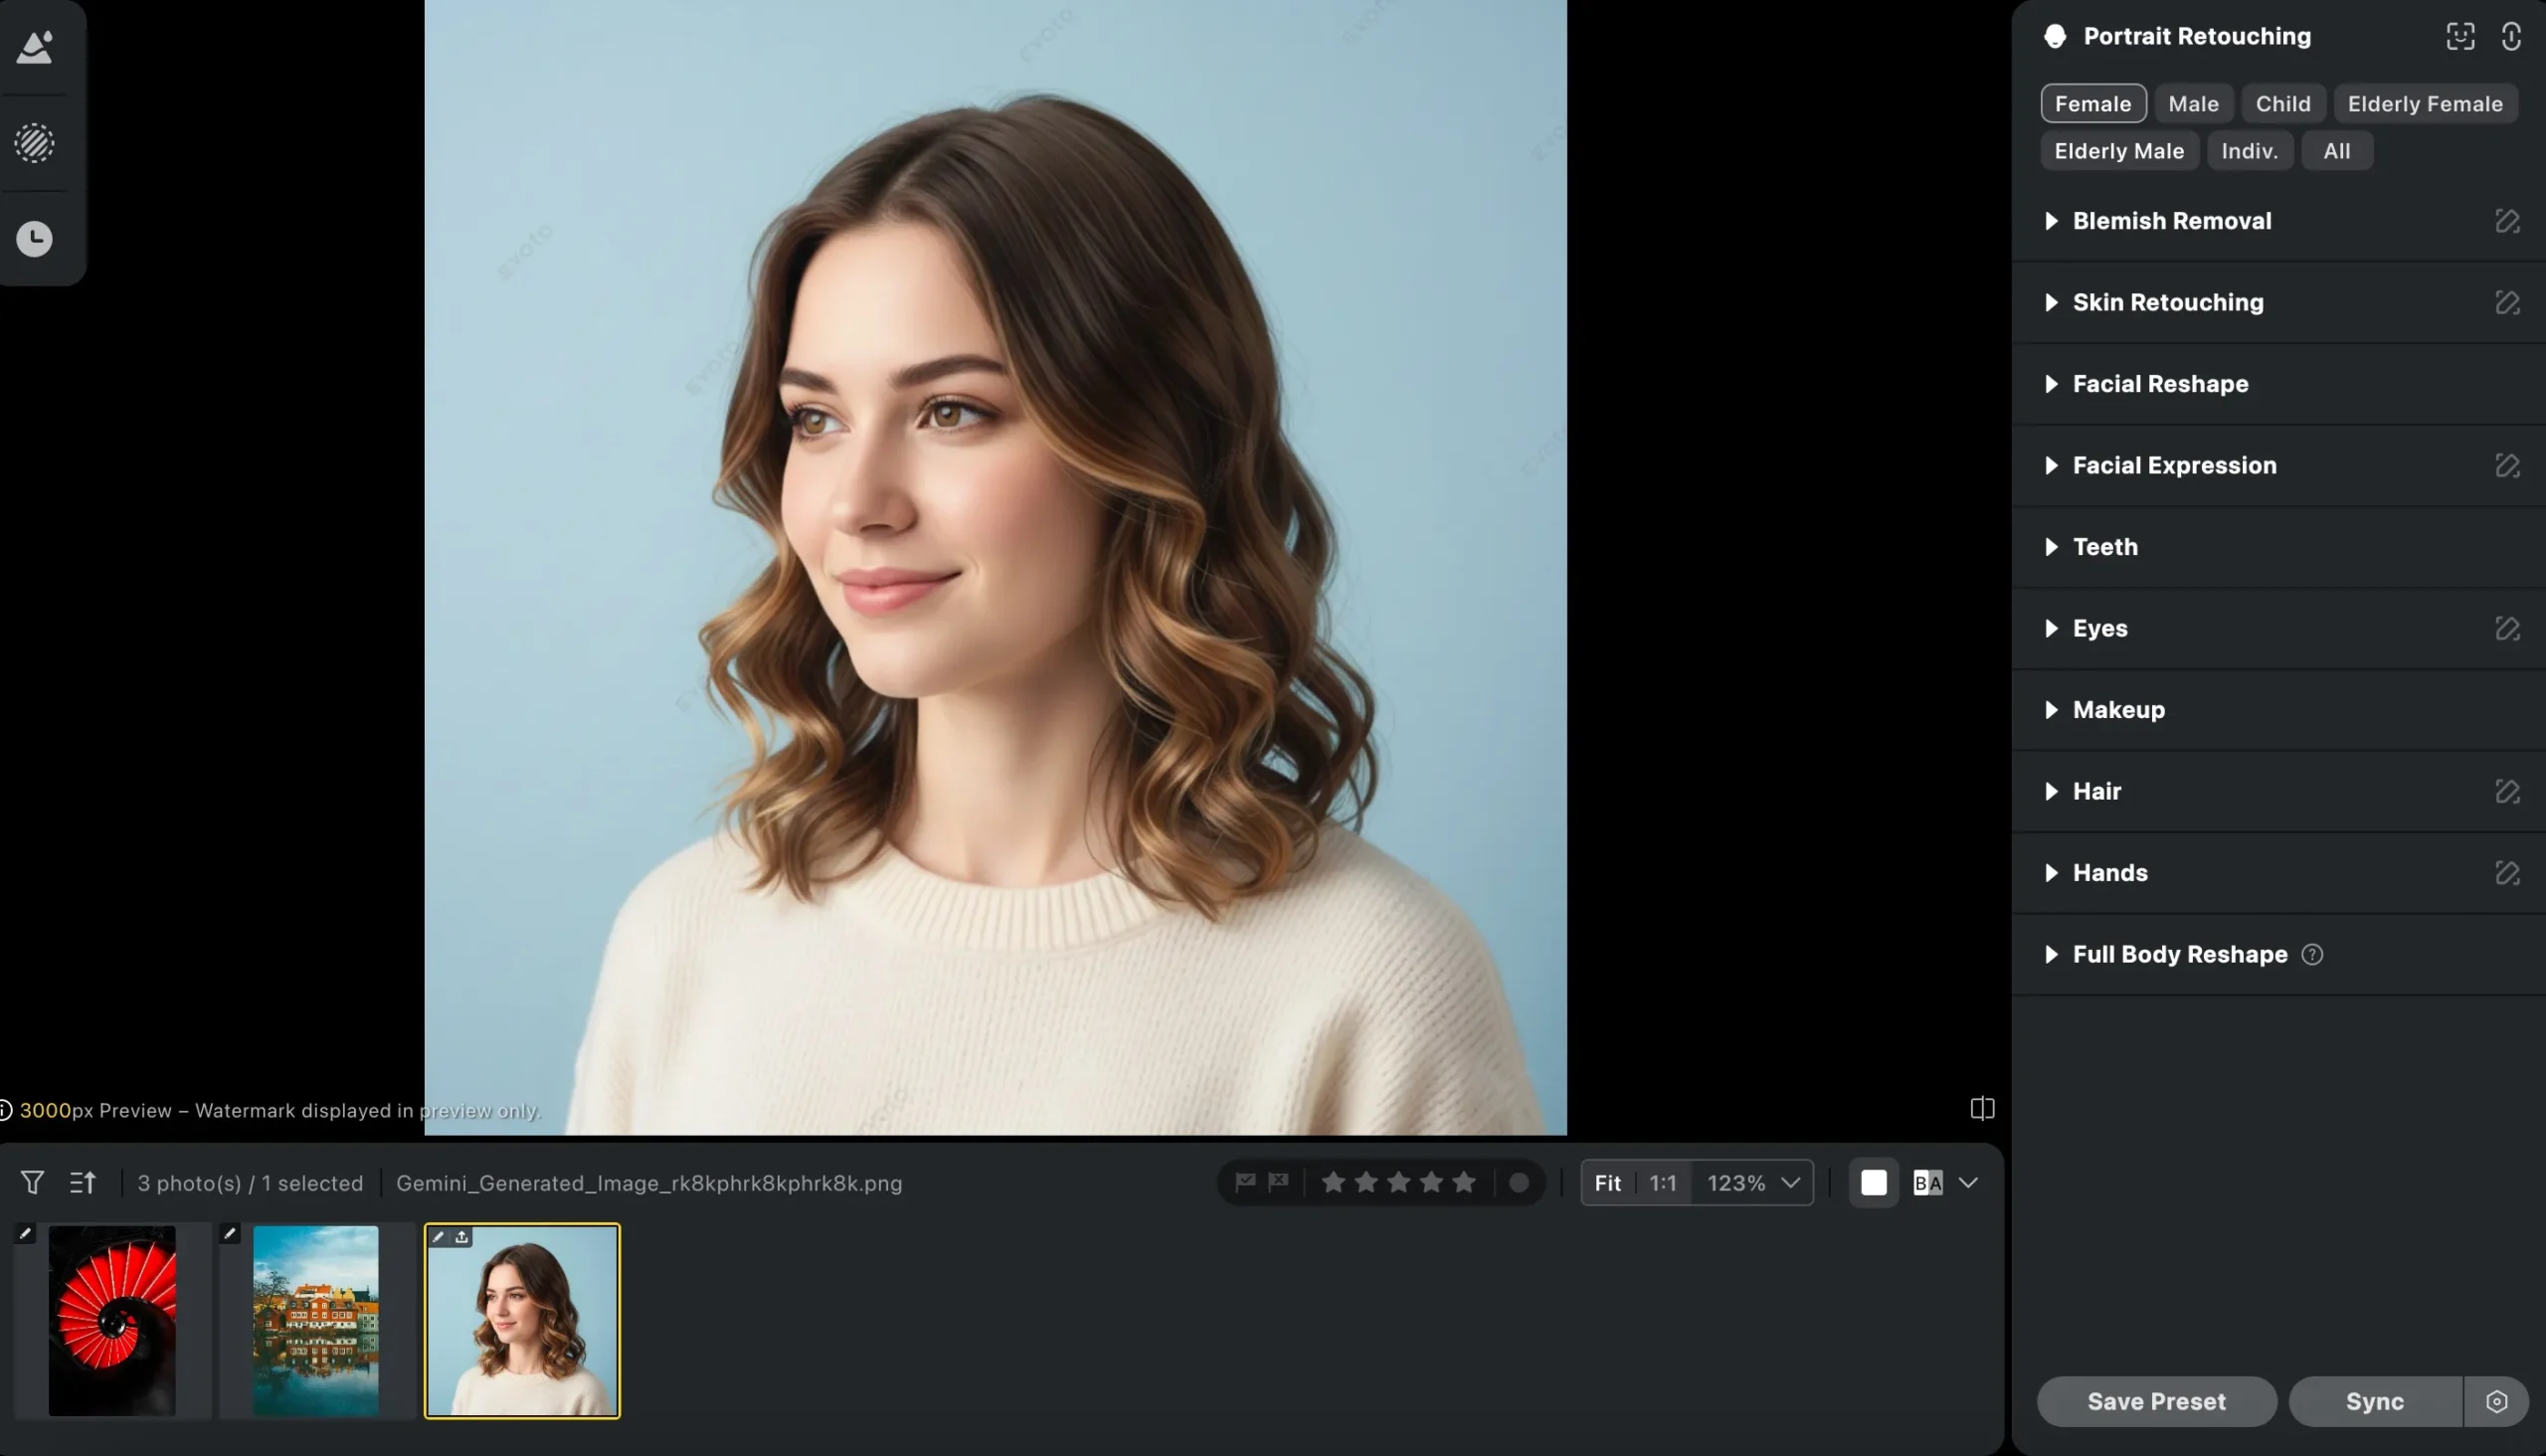
Task: Click the power toggle icon beside face detection
Action: 2511,36
